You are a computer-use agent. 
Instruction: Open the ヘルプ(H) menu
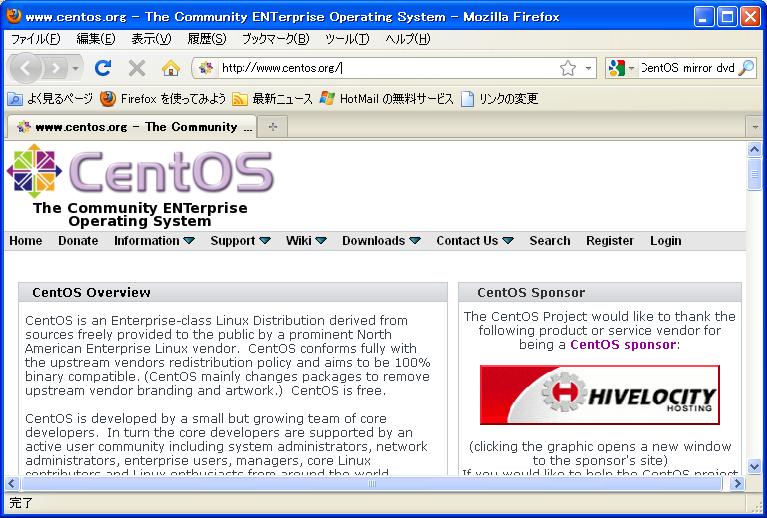(x=407, y=39)
